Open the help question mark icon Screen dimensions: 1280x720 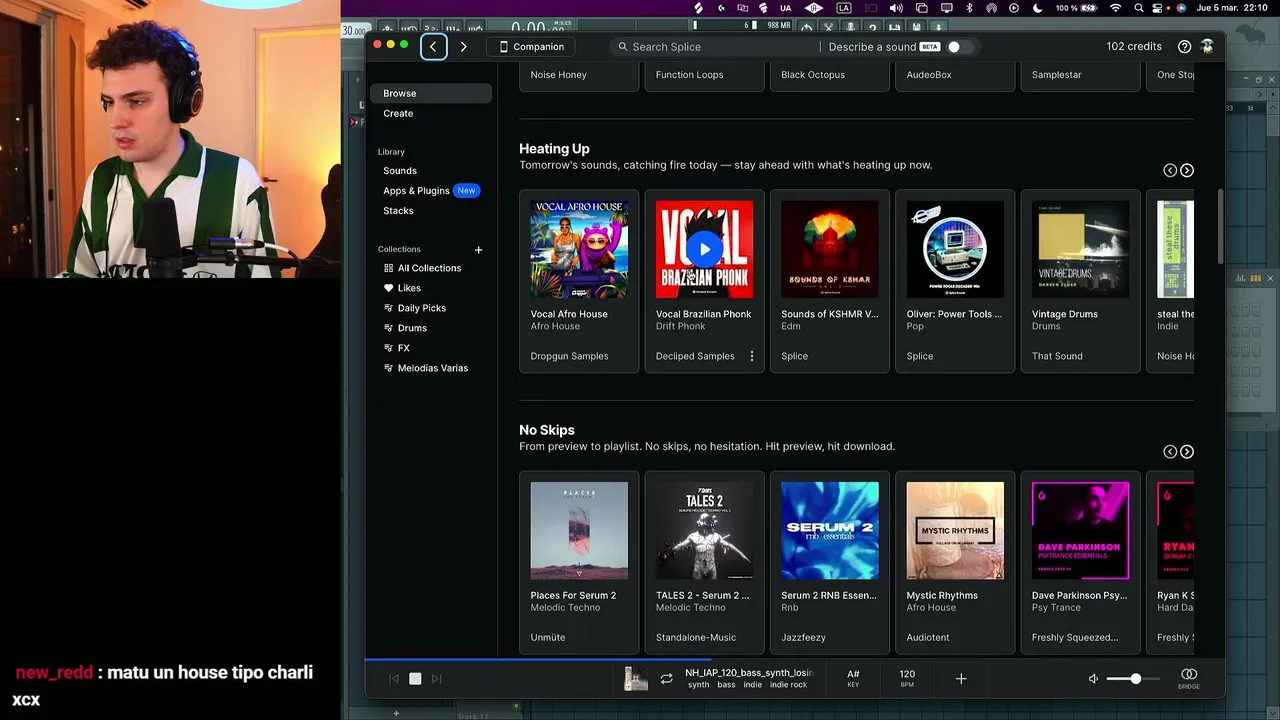click(x=1185, y=47)
